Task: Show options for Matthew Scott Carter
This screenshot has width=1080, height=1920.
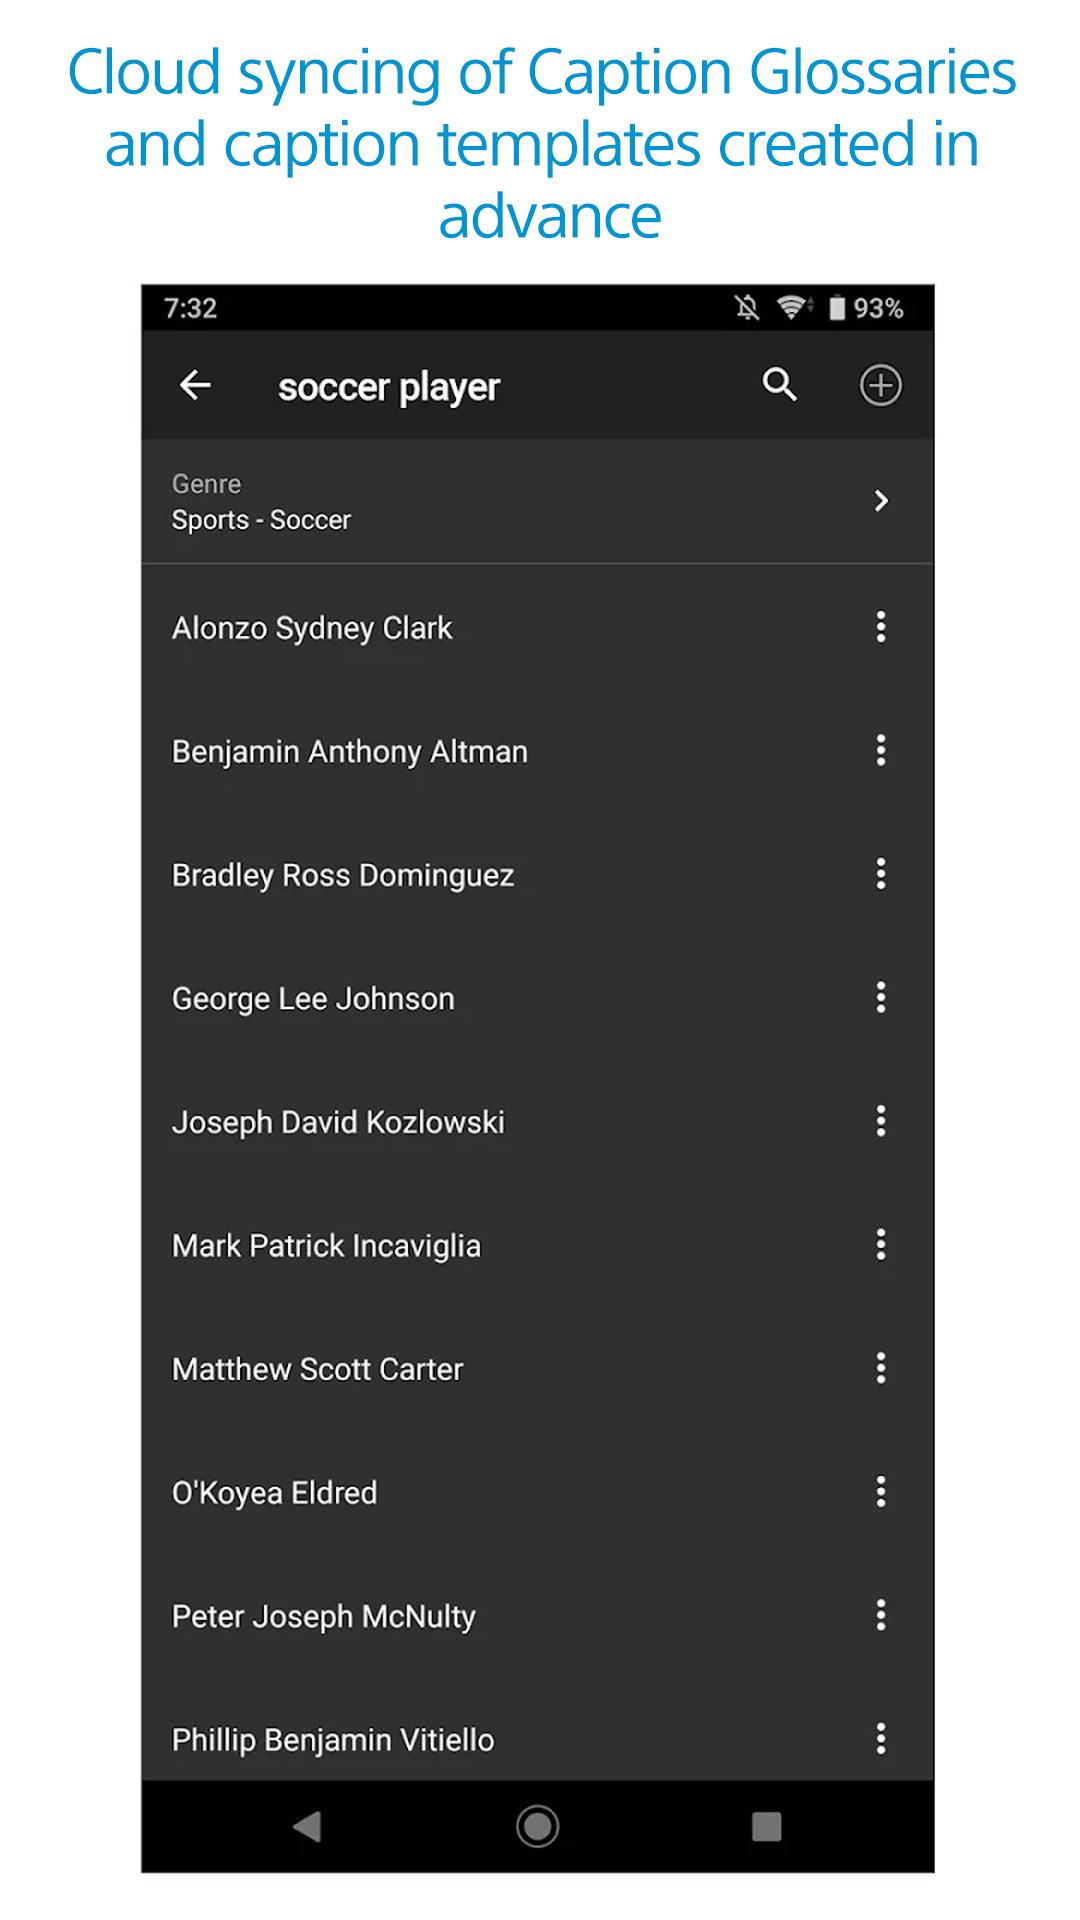Action: [880, 1368]
